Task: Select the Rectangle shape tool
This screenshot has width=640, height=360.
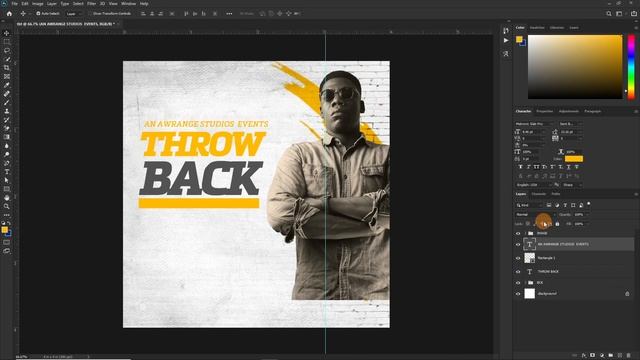Action: click(7, 189)
